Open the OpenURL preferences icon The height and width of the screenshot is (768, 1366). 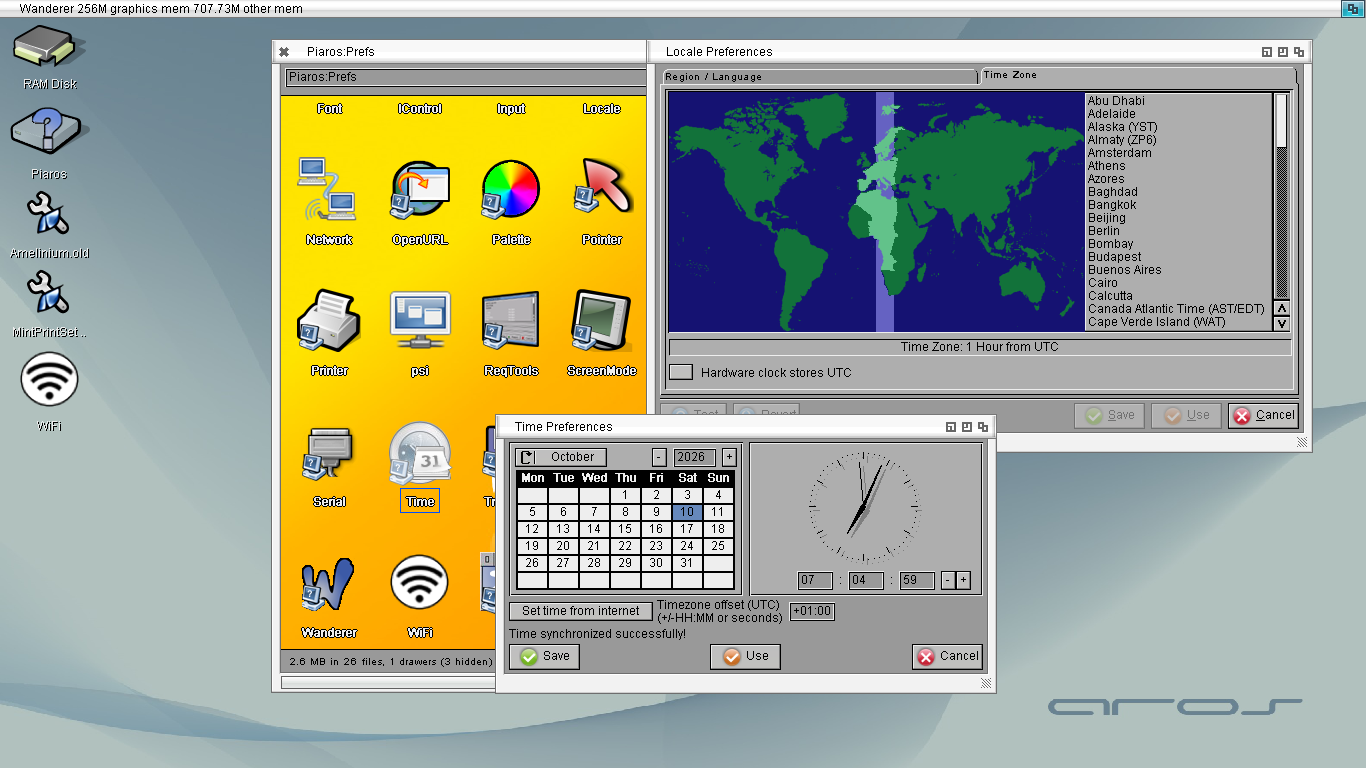tap(420, 190)
